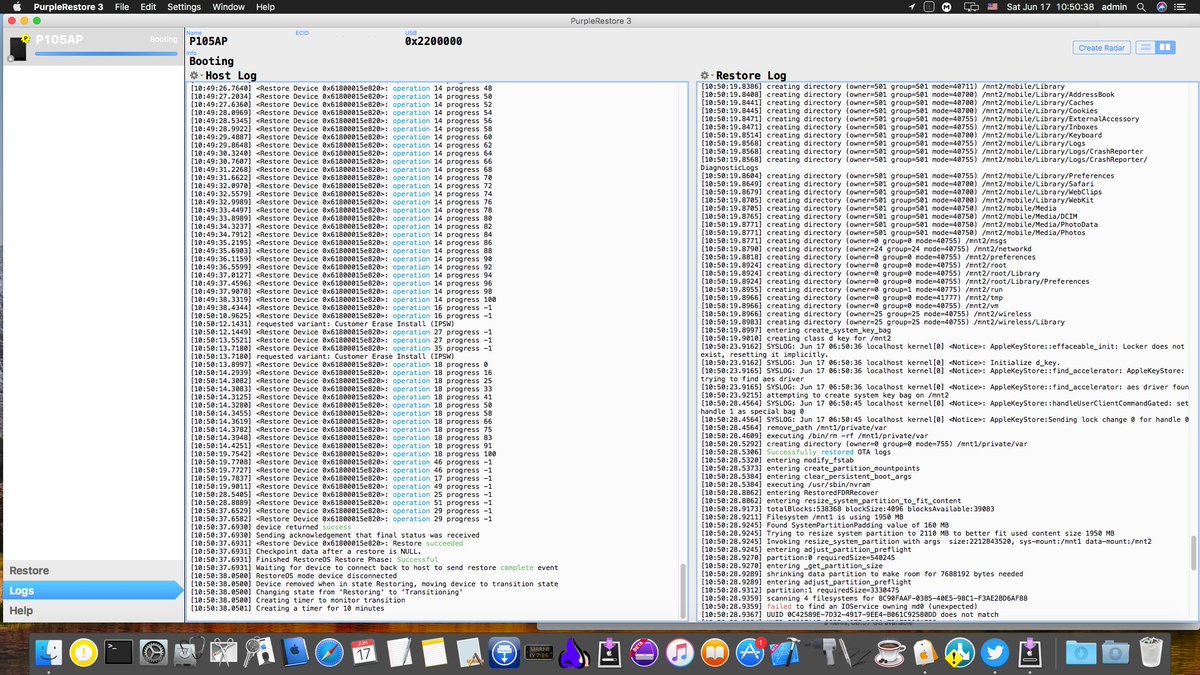
Task: Click the circular M menu bar icon
Action: pyautogui.click(x=945, y=7)
